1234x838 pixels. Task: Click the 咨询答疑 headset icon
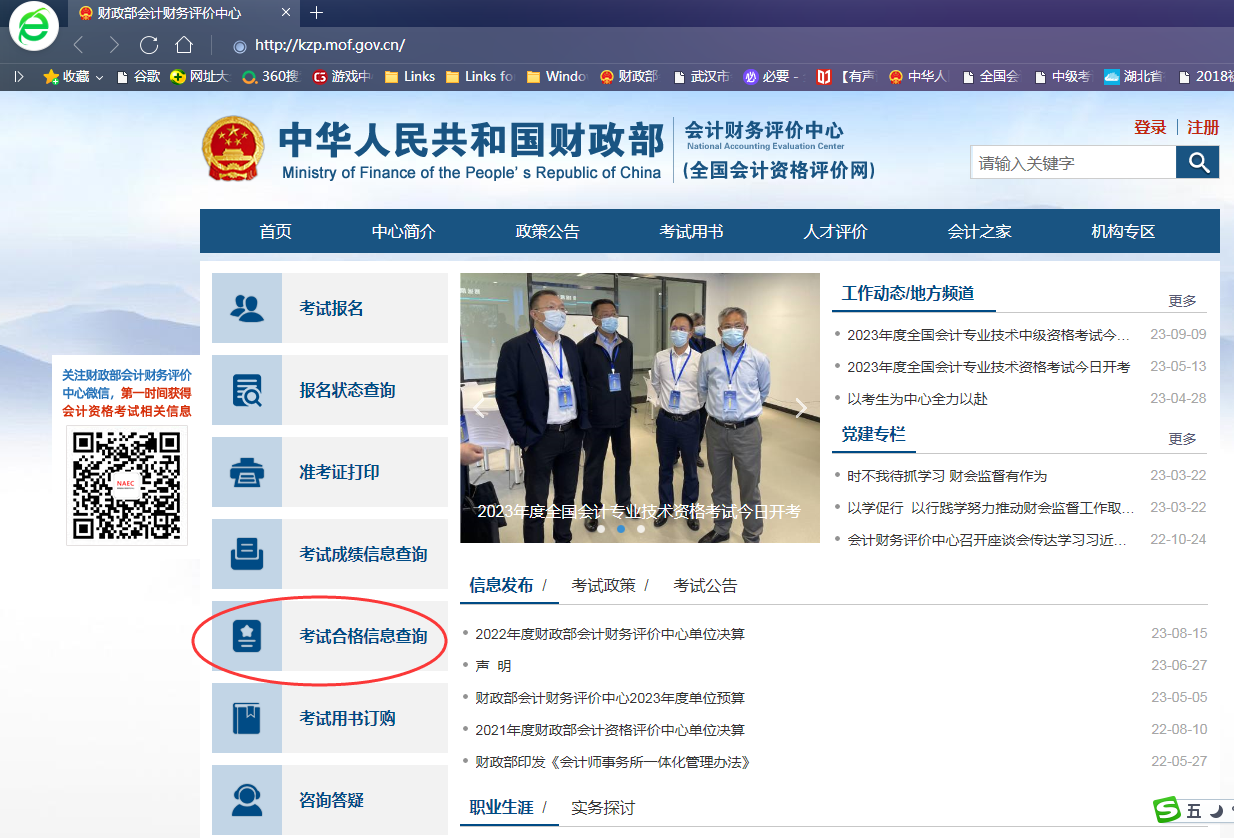point(247,800)
